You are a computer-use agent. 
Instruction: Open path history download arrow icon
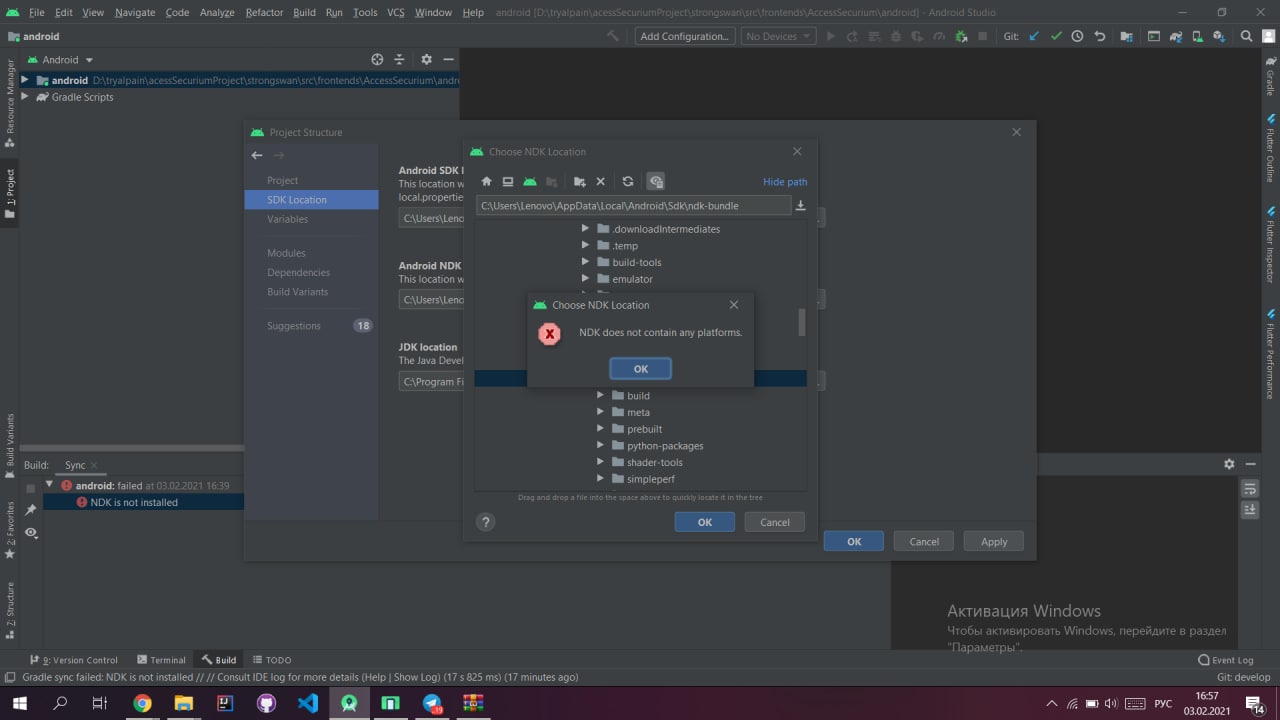[x=800, y=206]
